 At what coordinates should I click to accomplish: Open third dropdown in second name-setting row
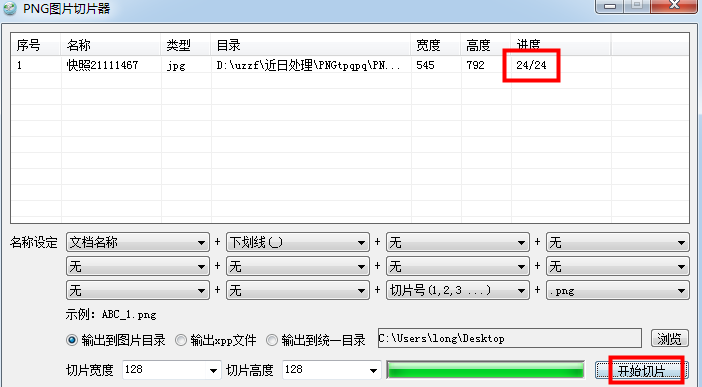click(x=458, y=267)
